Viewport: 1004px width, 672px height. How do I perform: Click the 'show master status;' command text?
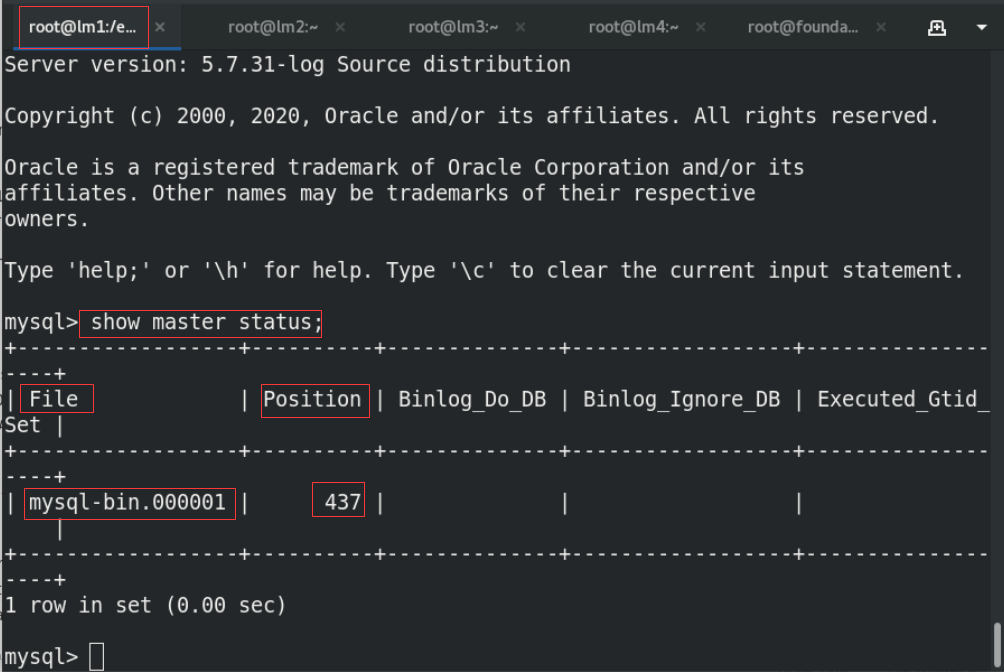[206, 322]
